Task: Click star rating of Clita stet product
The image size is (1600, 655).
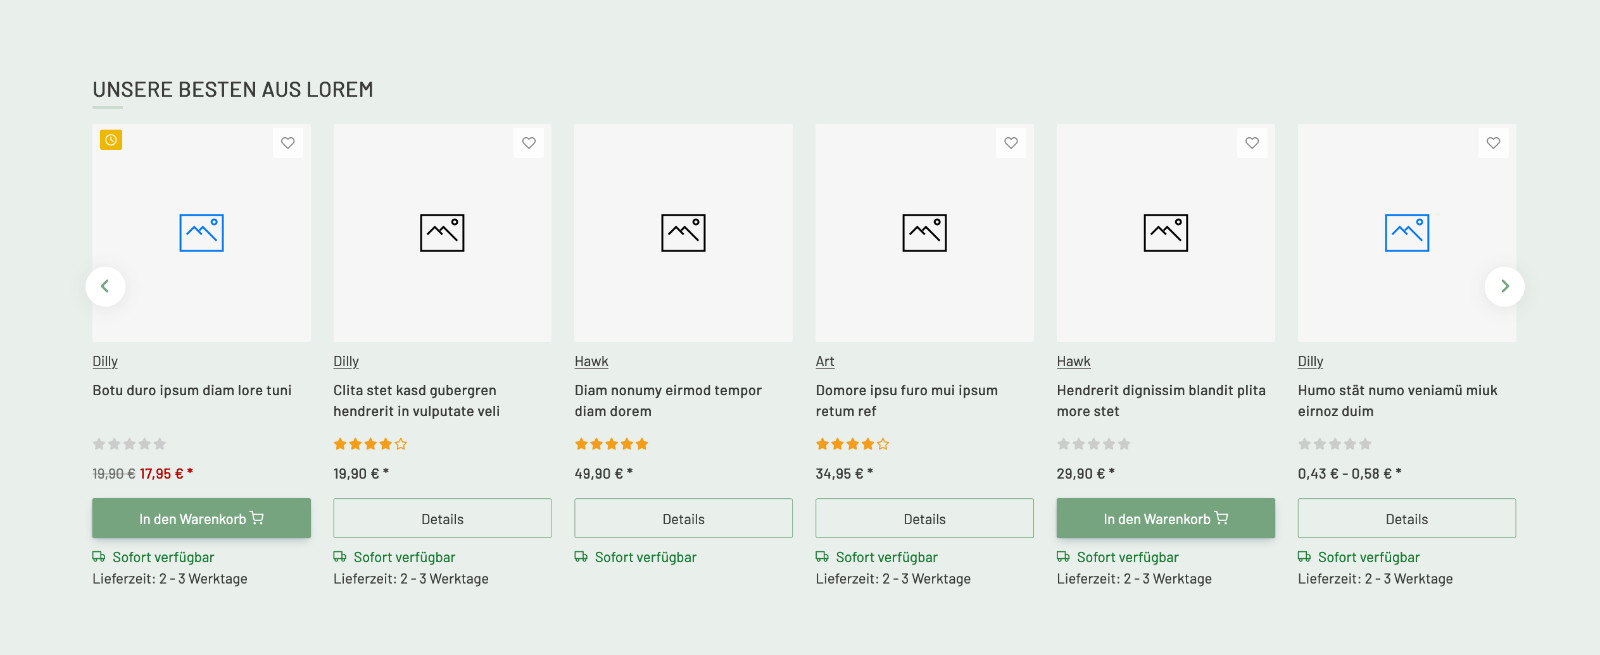Action: (x=370, y=444)
